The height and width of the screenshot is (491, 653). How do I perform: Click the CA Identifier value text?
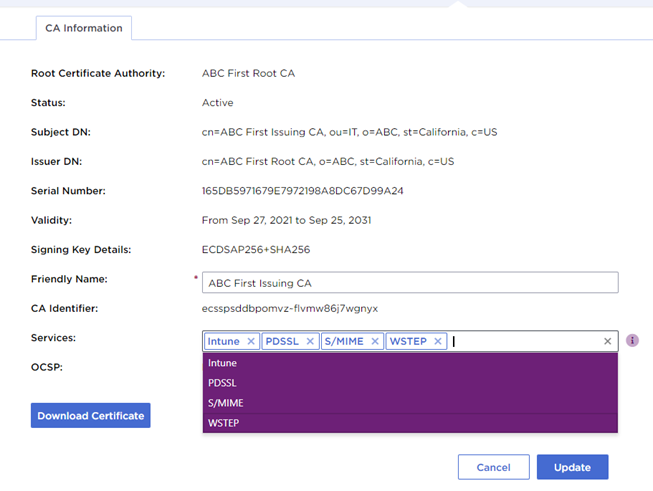(290, 309)
